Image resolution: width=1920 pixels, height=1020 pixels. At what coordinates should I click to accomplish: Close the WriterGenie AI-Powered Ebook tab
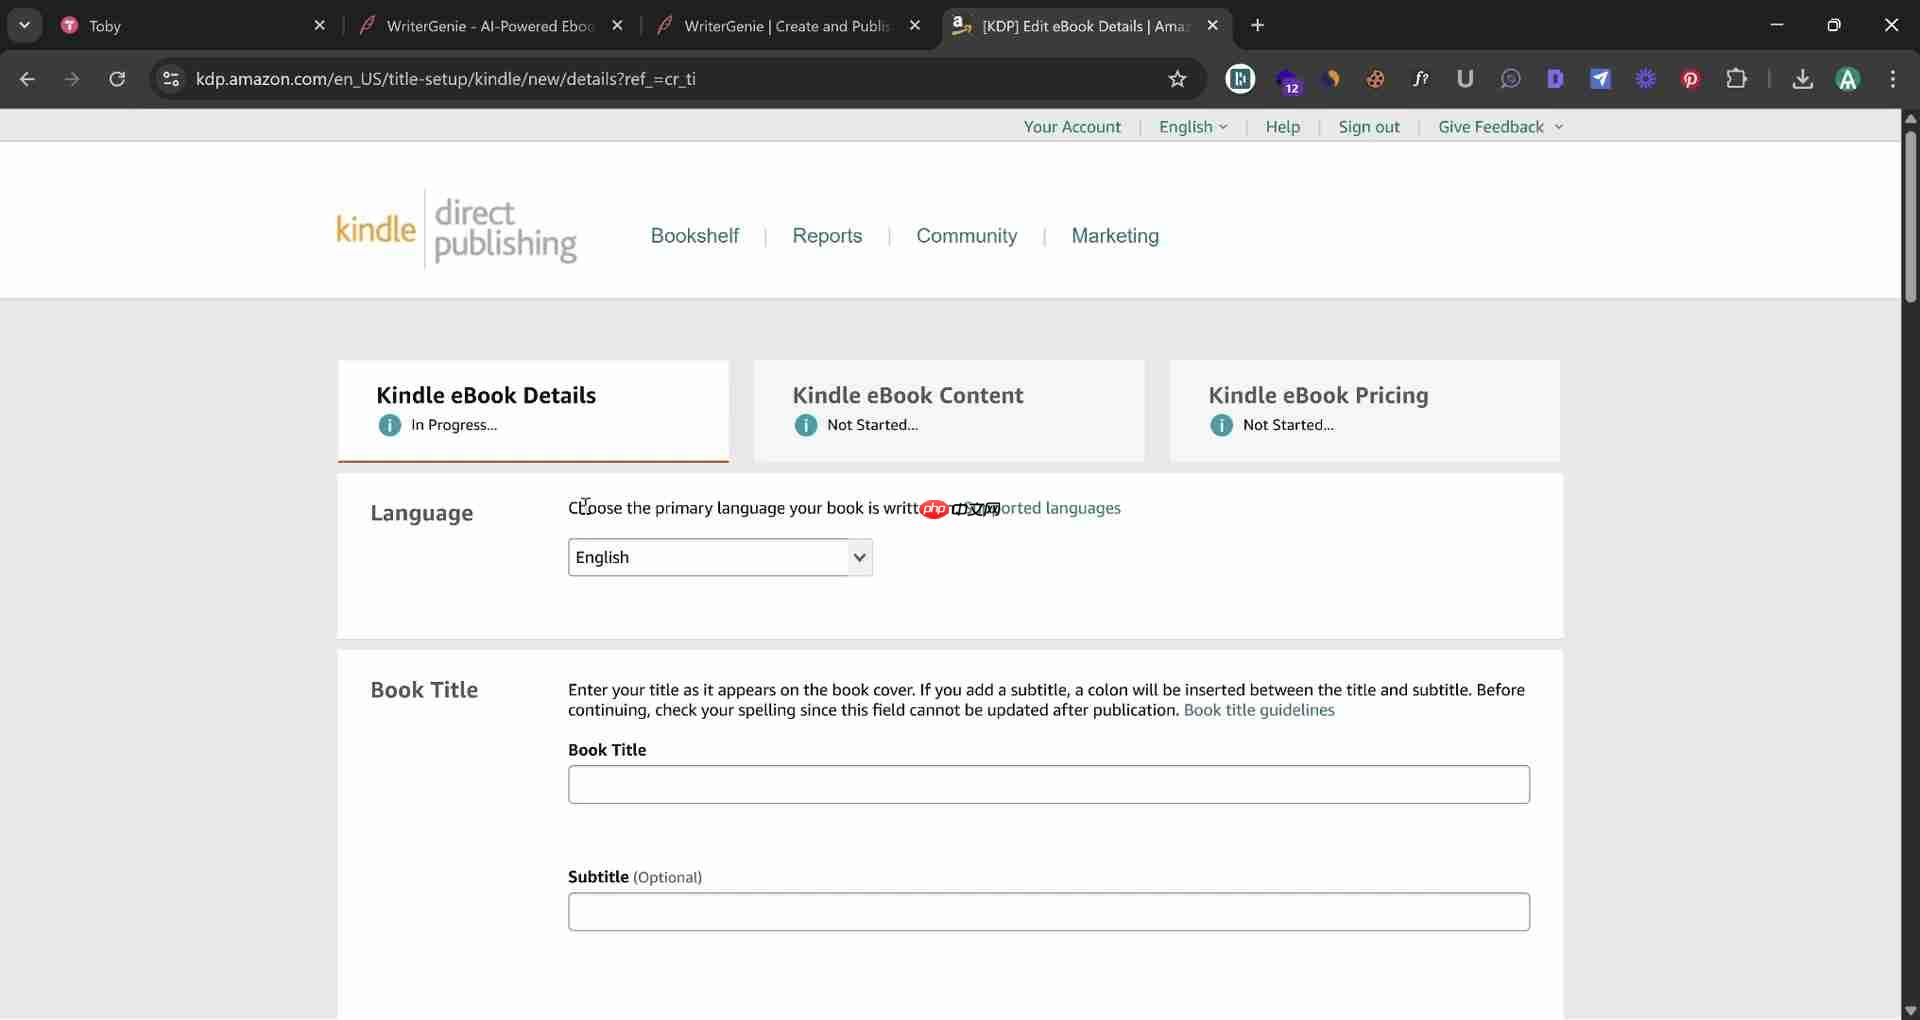click(617, 26)
